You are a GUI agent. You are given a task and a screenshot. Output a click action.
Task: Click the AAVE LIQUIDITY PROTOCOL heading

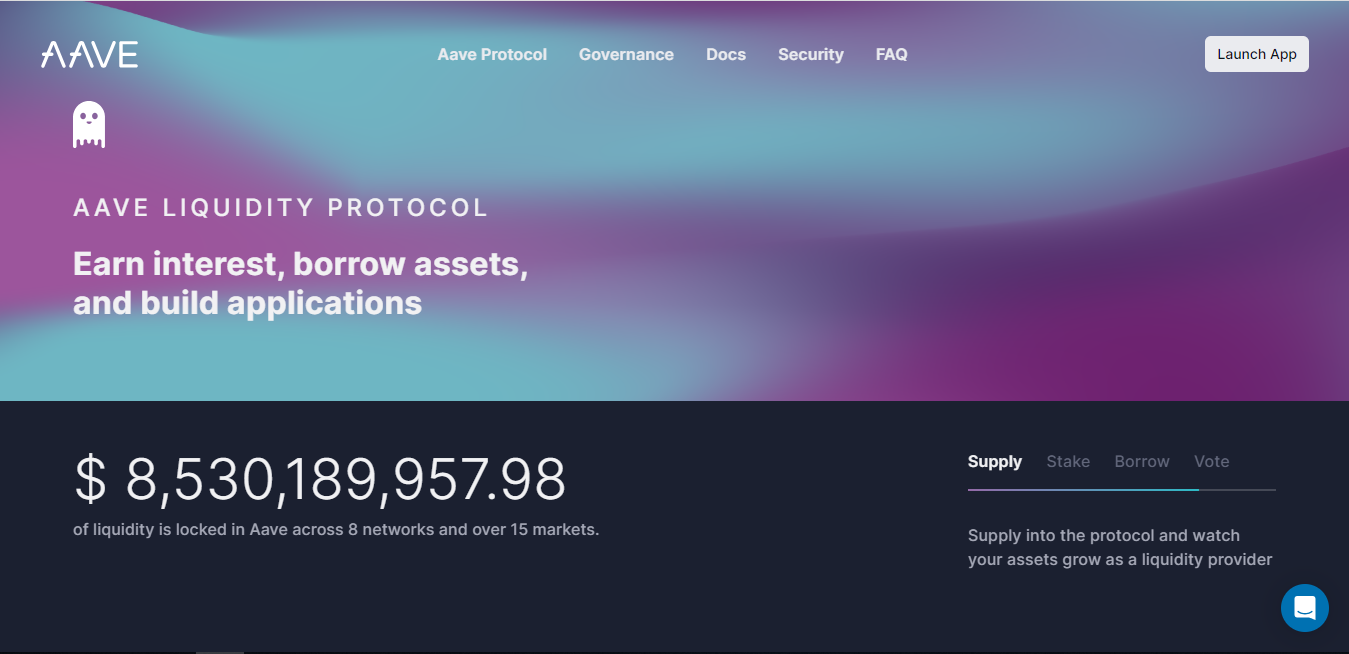point(281,208)
